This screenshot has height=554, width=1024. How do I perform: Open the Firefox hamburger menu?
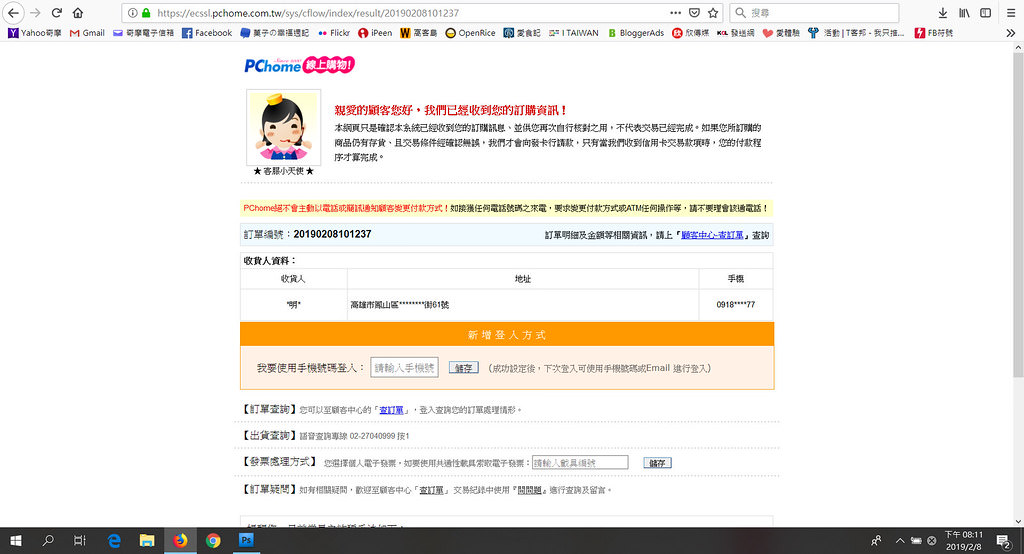tap(1011, 12)
